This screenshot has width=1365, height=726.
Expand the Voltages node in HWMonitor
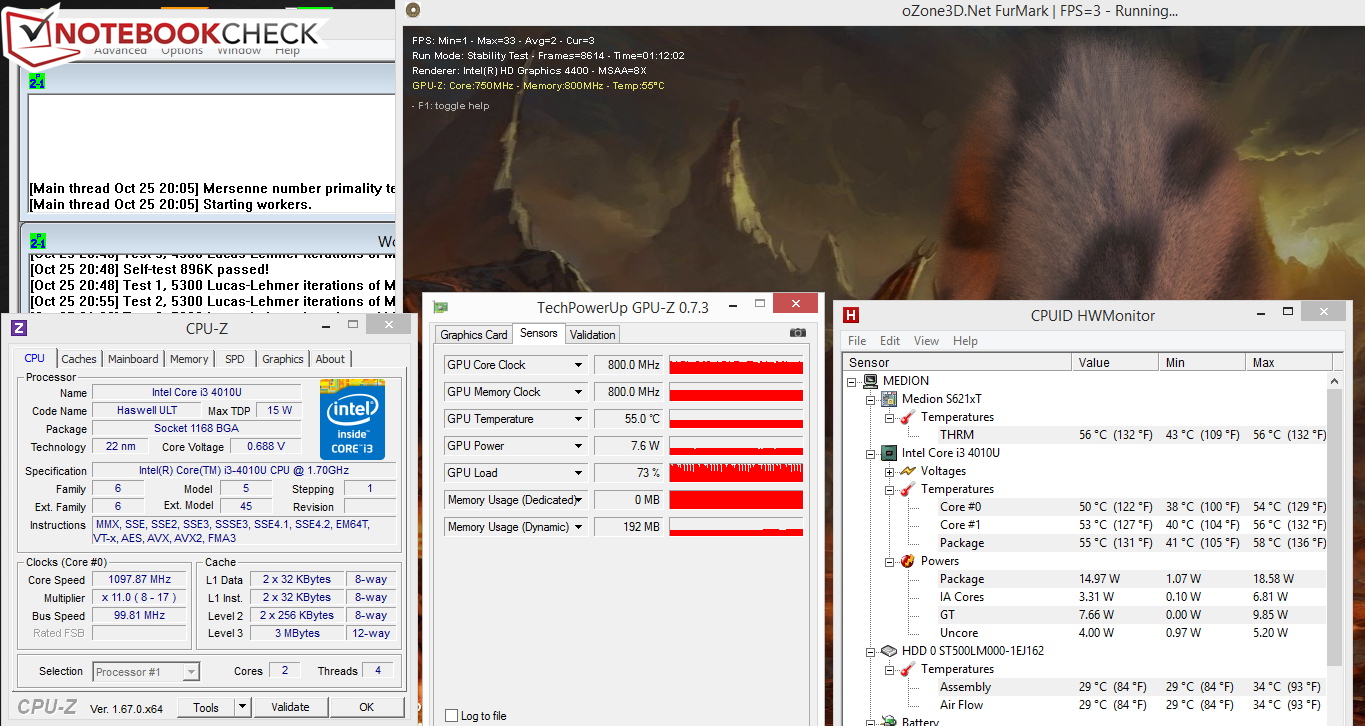click(x=889, y=471)
